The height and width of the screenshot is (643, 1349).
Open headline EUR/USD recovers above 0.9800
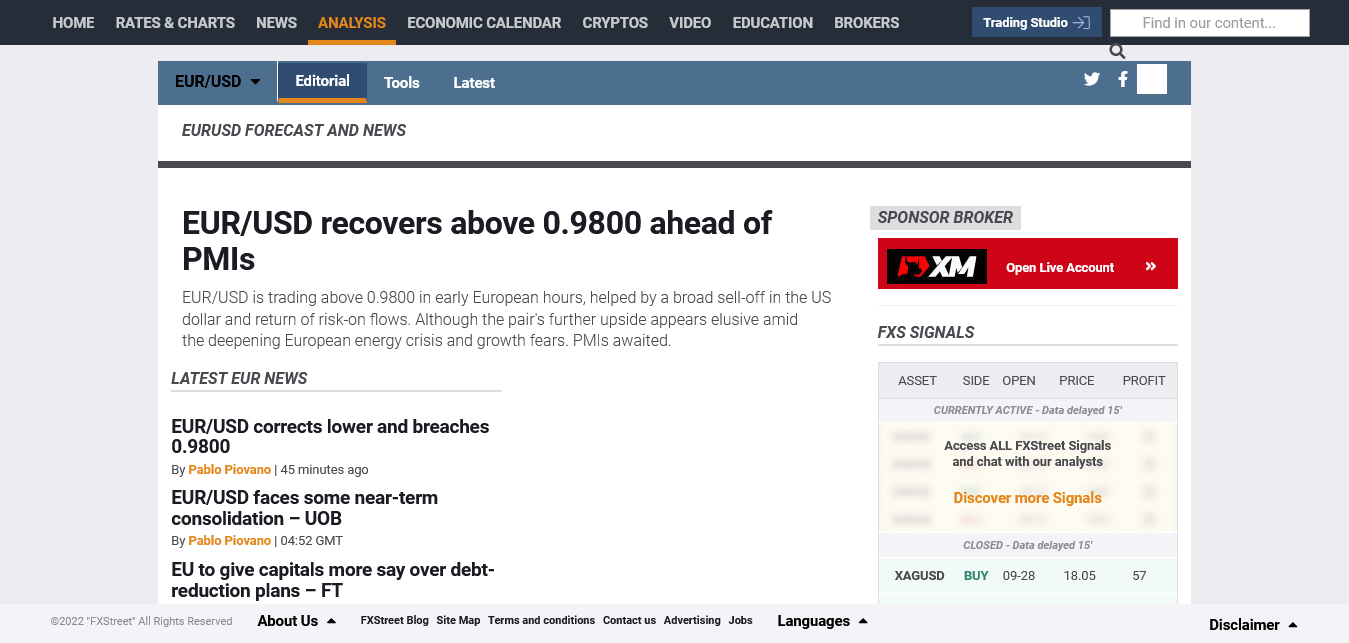coord(476,240)
